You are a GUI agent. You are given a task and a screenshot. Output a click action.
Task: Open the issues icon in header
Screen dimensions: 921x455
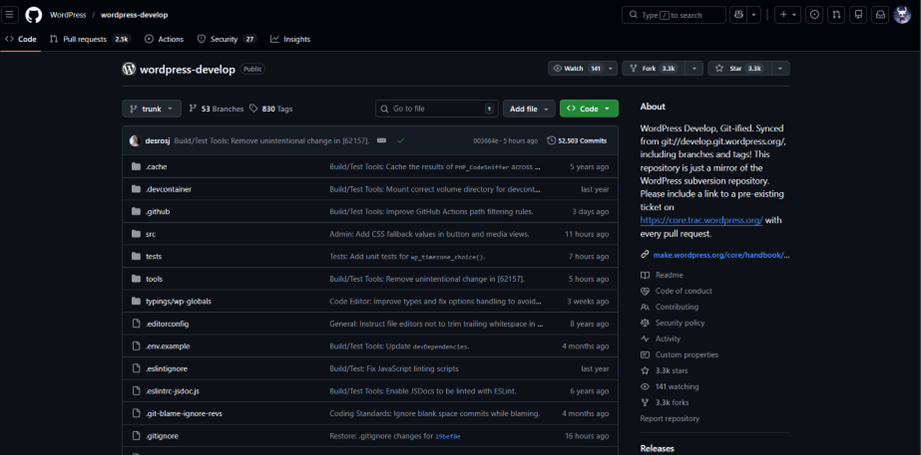pos(814,15)
